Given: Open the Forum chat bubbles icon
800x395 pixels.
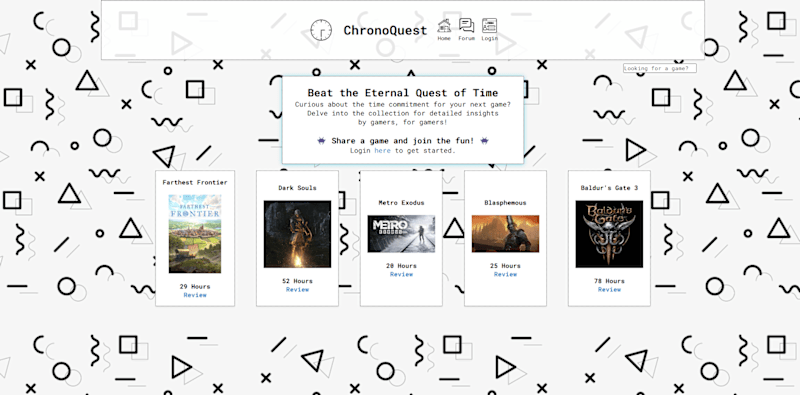Looking at the screenshot, I should coord(466,26).
